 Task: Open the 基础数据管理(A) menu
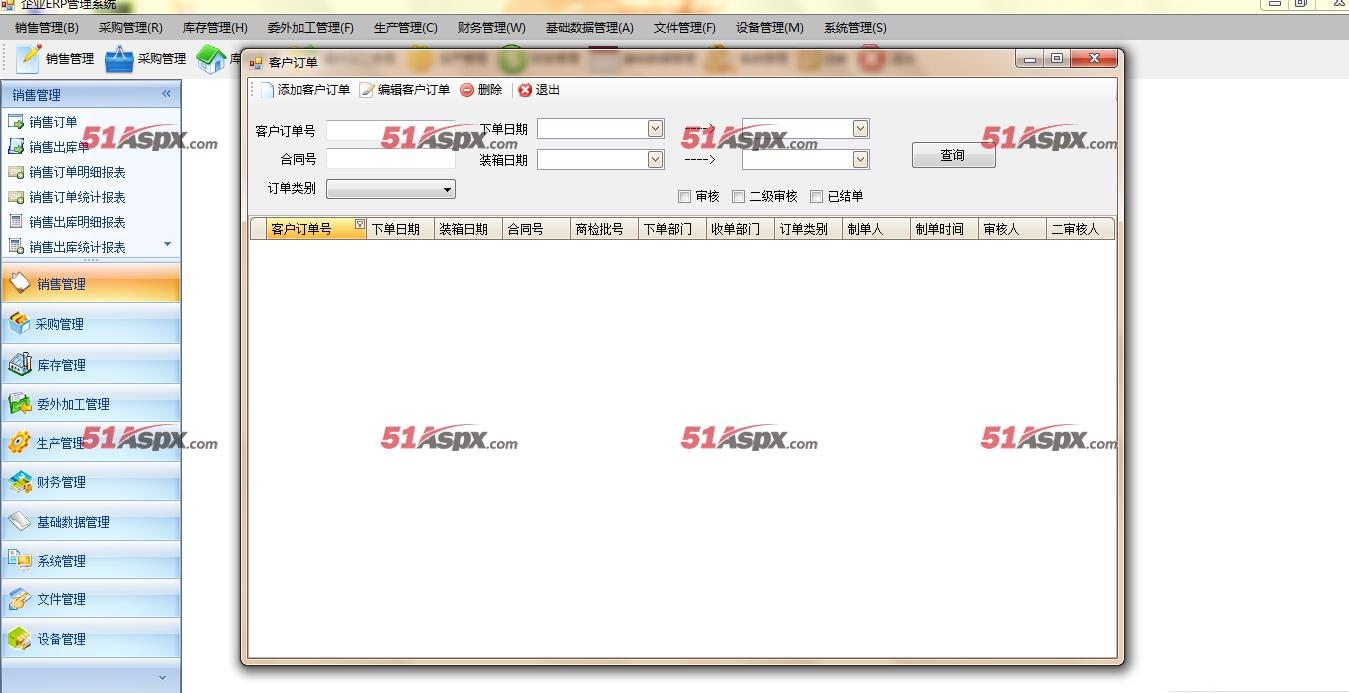point(589,28)
